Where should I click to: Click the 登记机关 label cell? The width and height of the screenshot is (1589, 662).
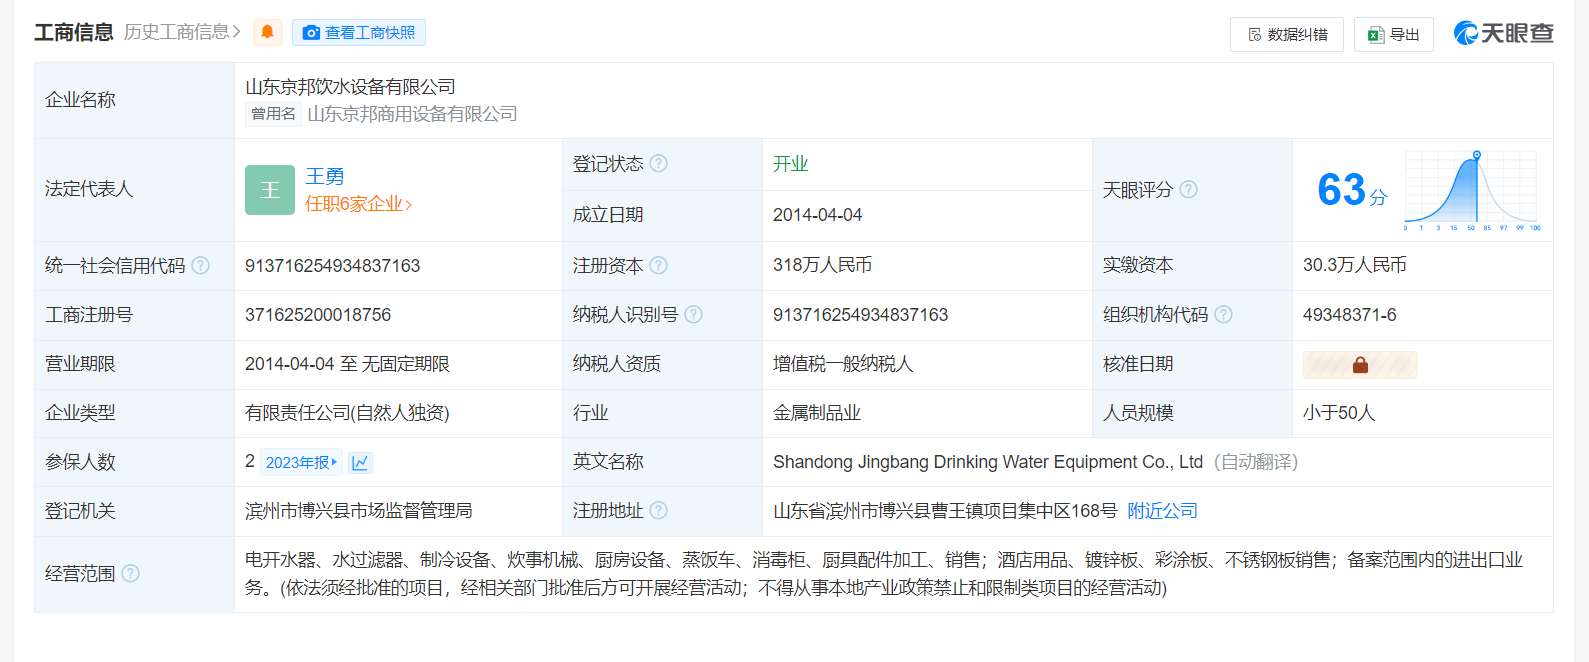click(x=134, y=511)
